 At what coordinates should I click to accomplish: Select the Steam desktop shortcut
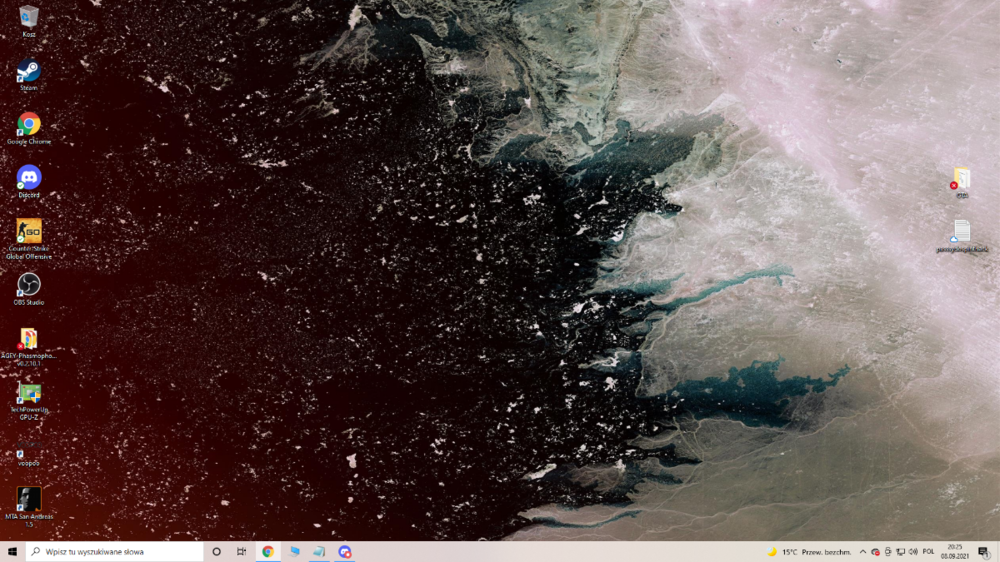coord(29,75)
